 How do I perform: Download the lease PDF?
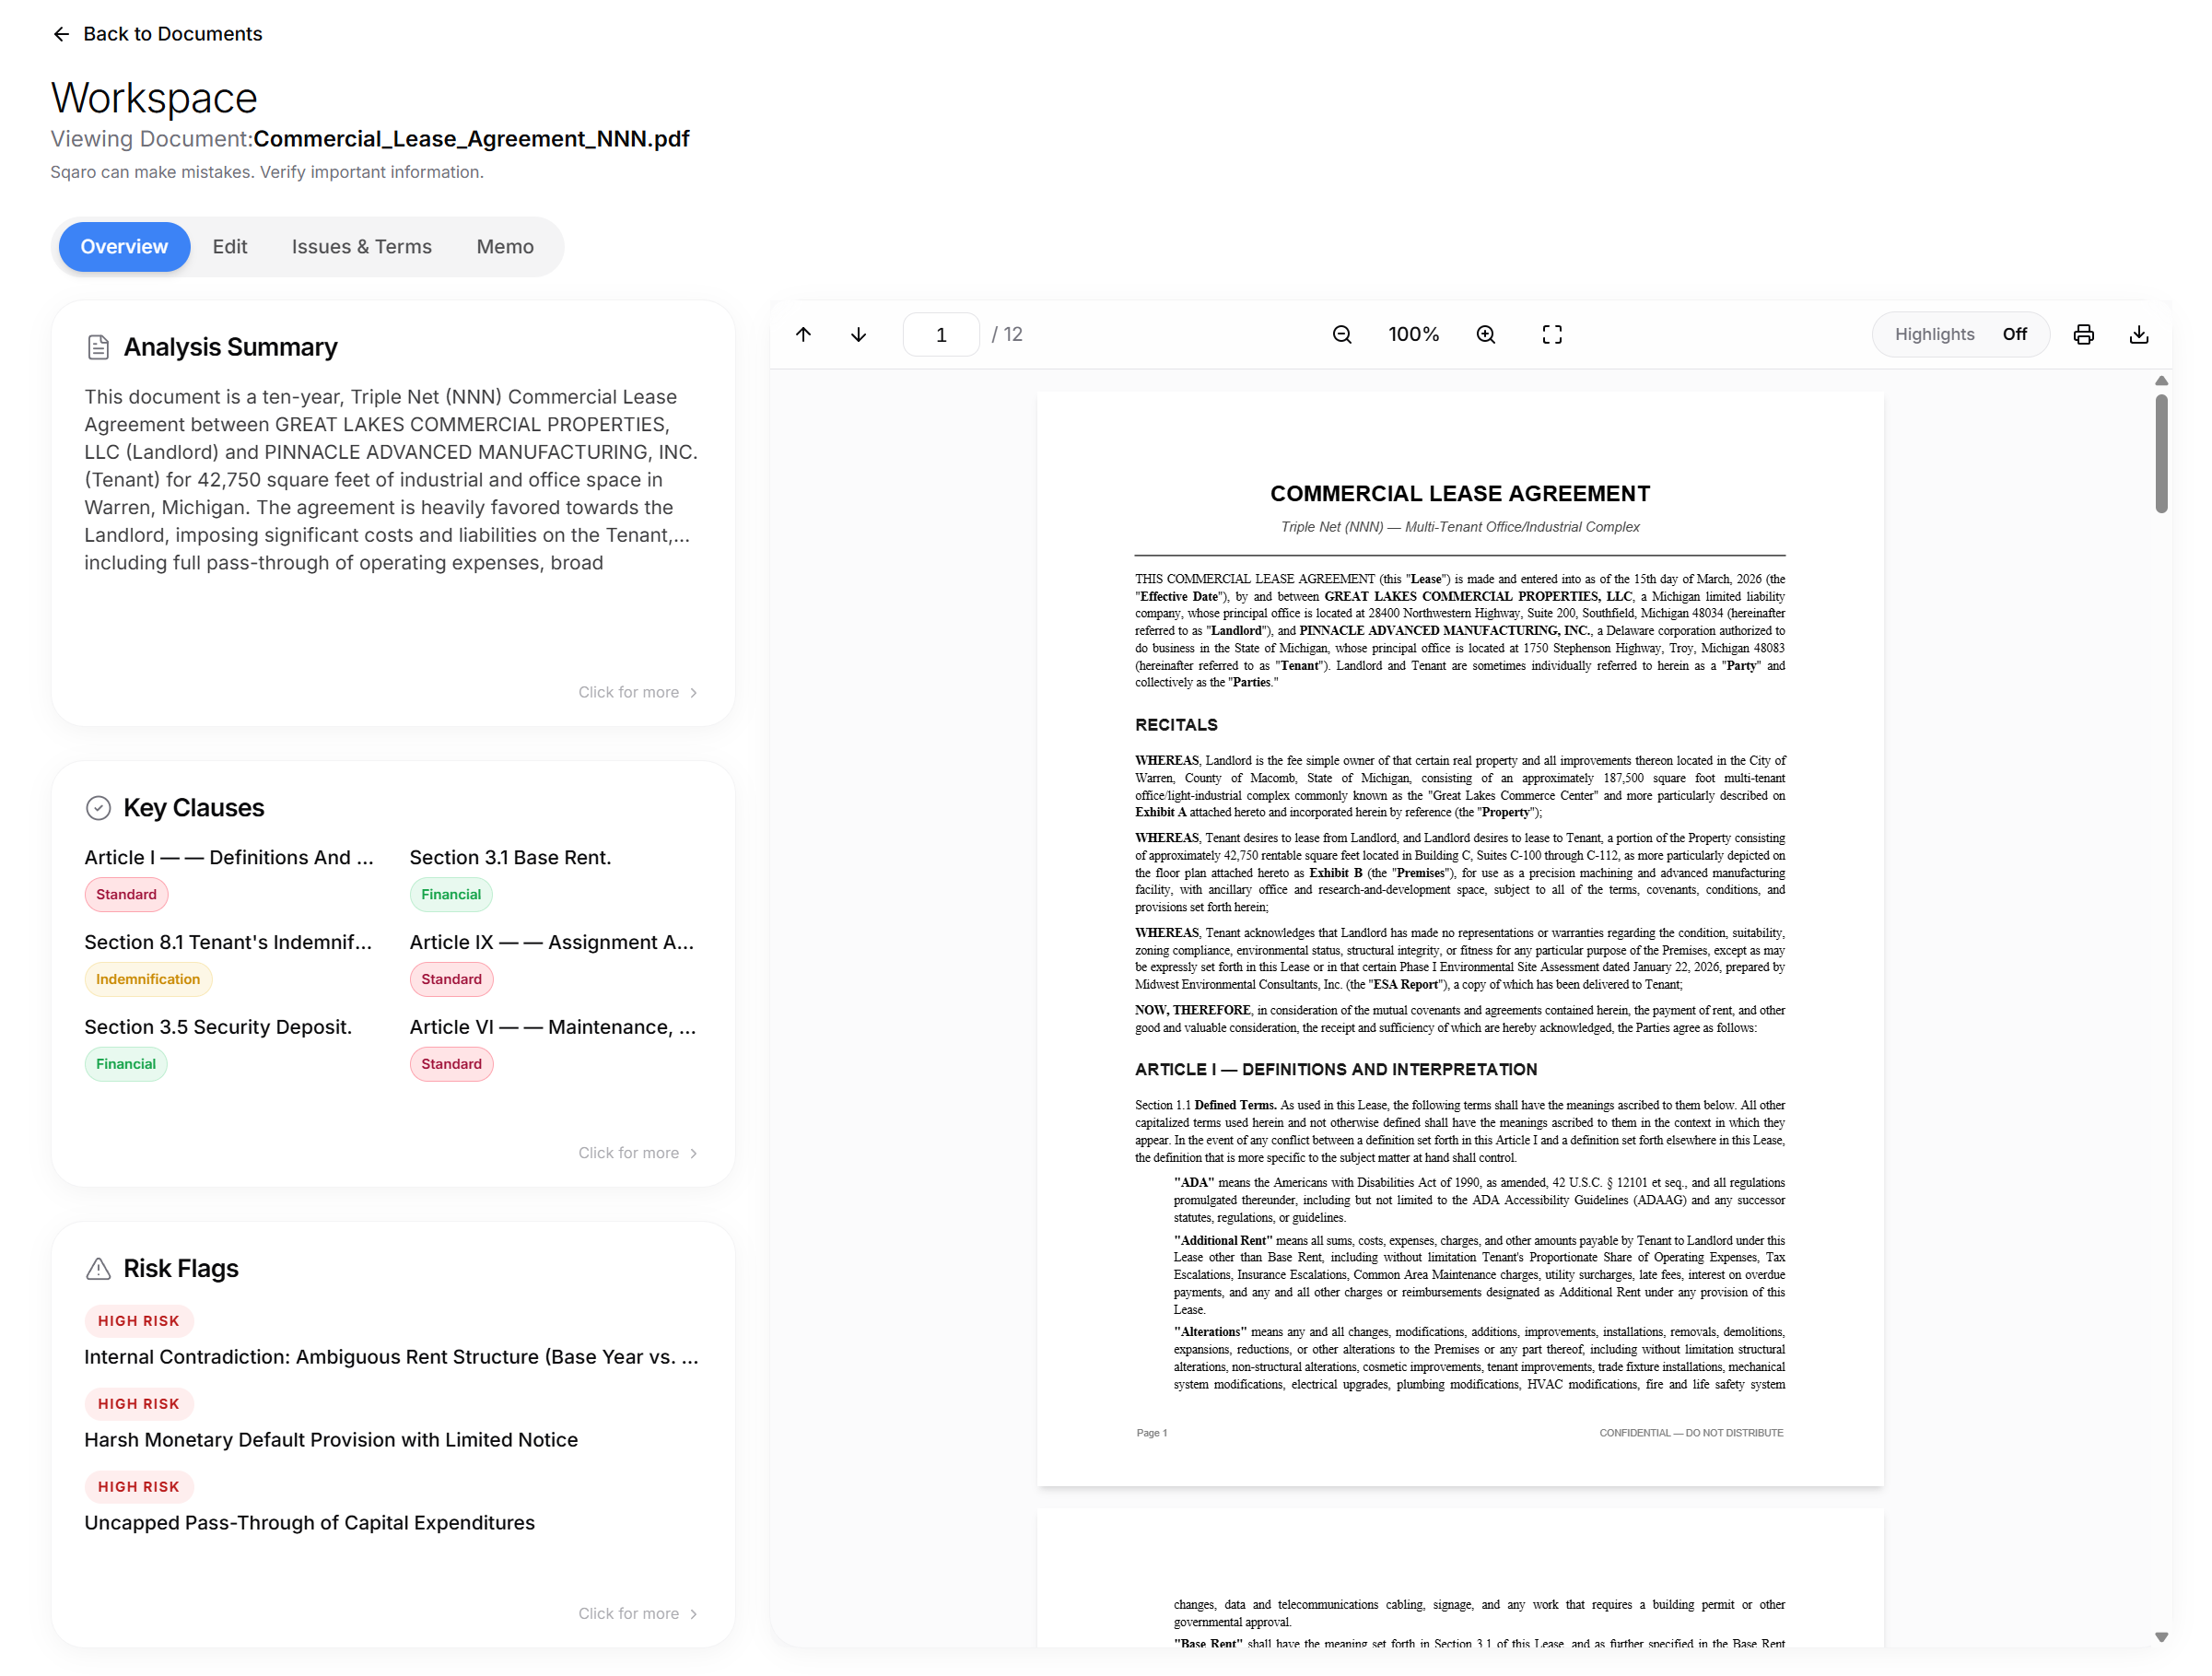2138,334
